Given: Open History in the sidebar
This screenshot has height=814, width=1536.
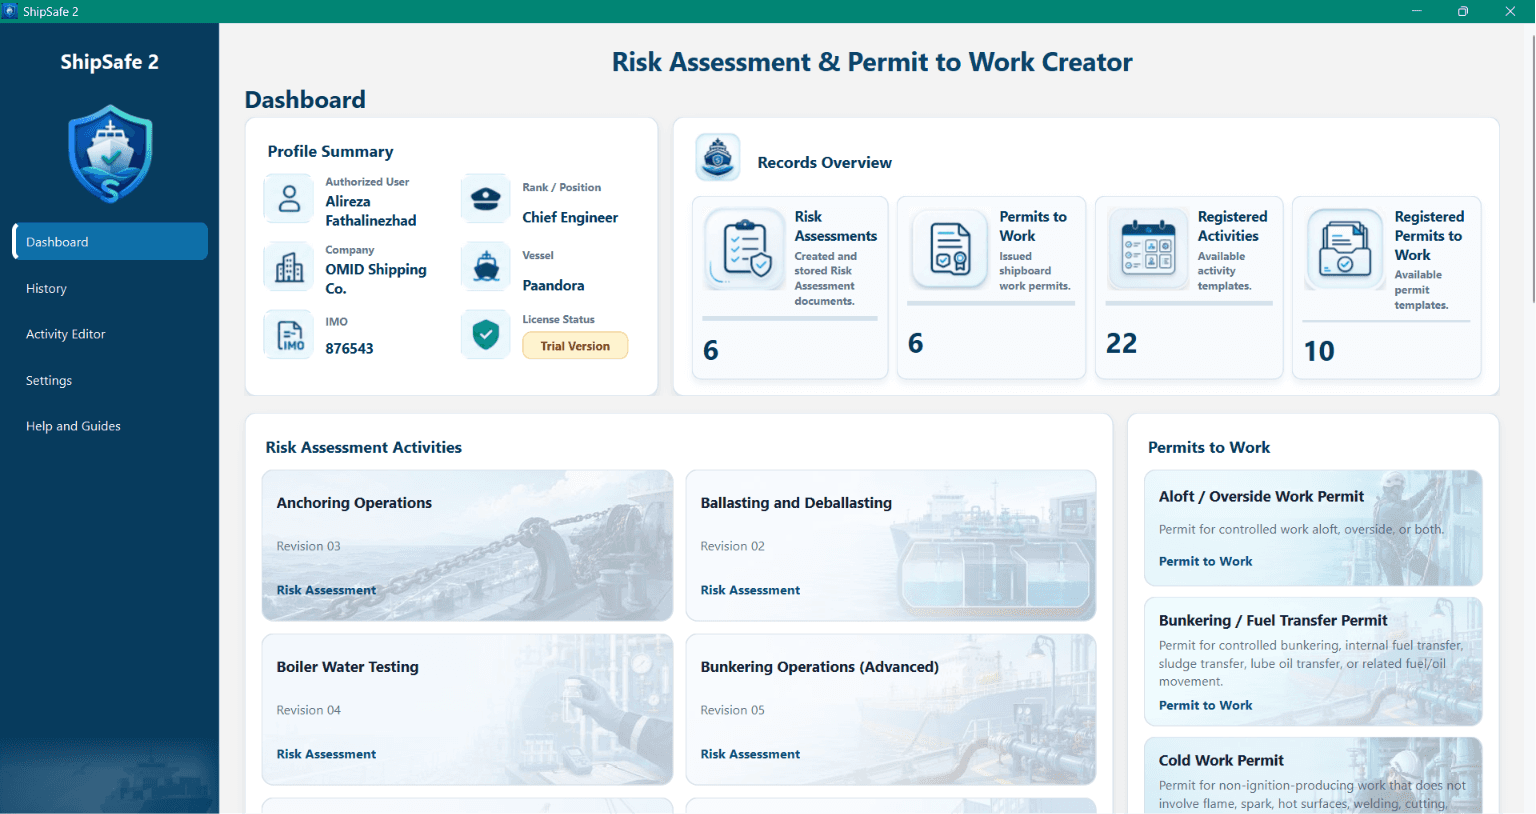Looking at the screenshot, I should pos(110,288).
